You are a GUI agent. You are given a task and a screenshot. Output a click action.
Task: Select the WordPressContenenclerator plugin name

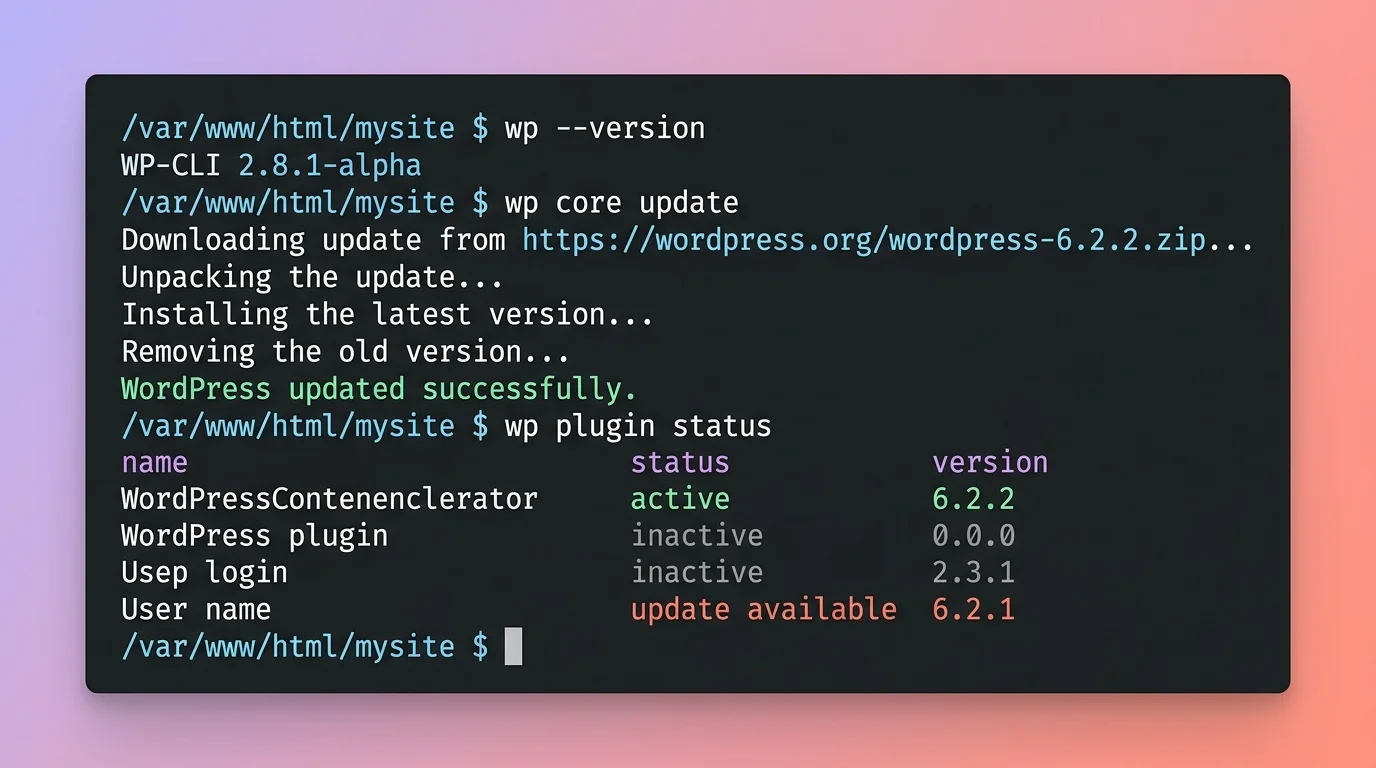coord(328,498)
